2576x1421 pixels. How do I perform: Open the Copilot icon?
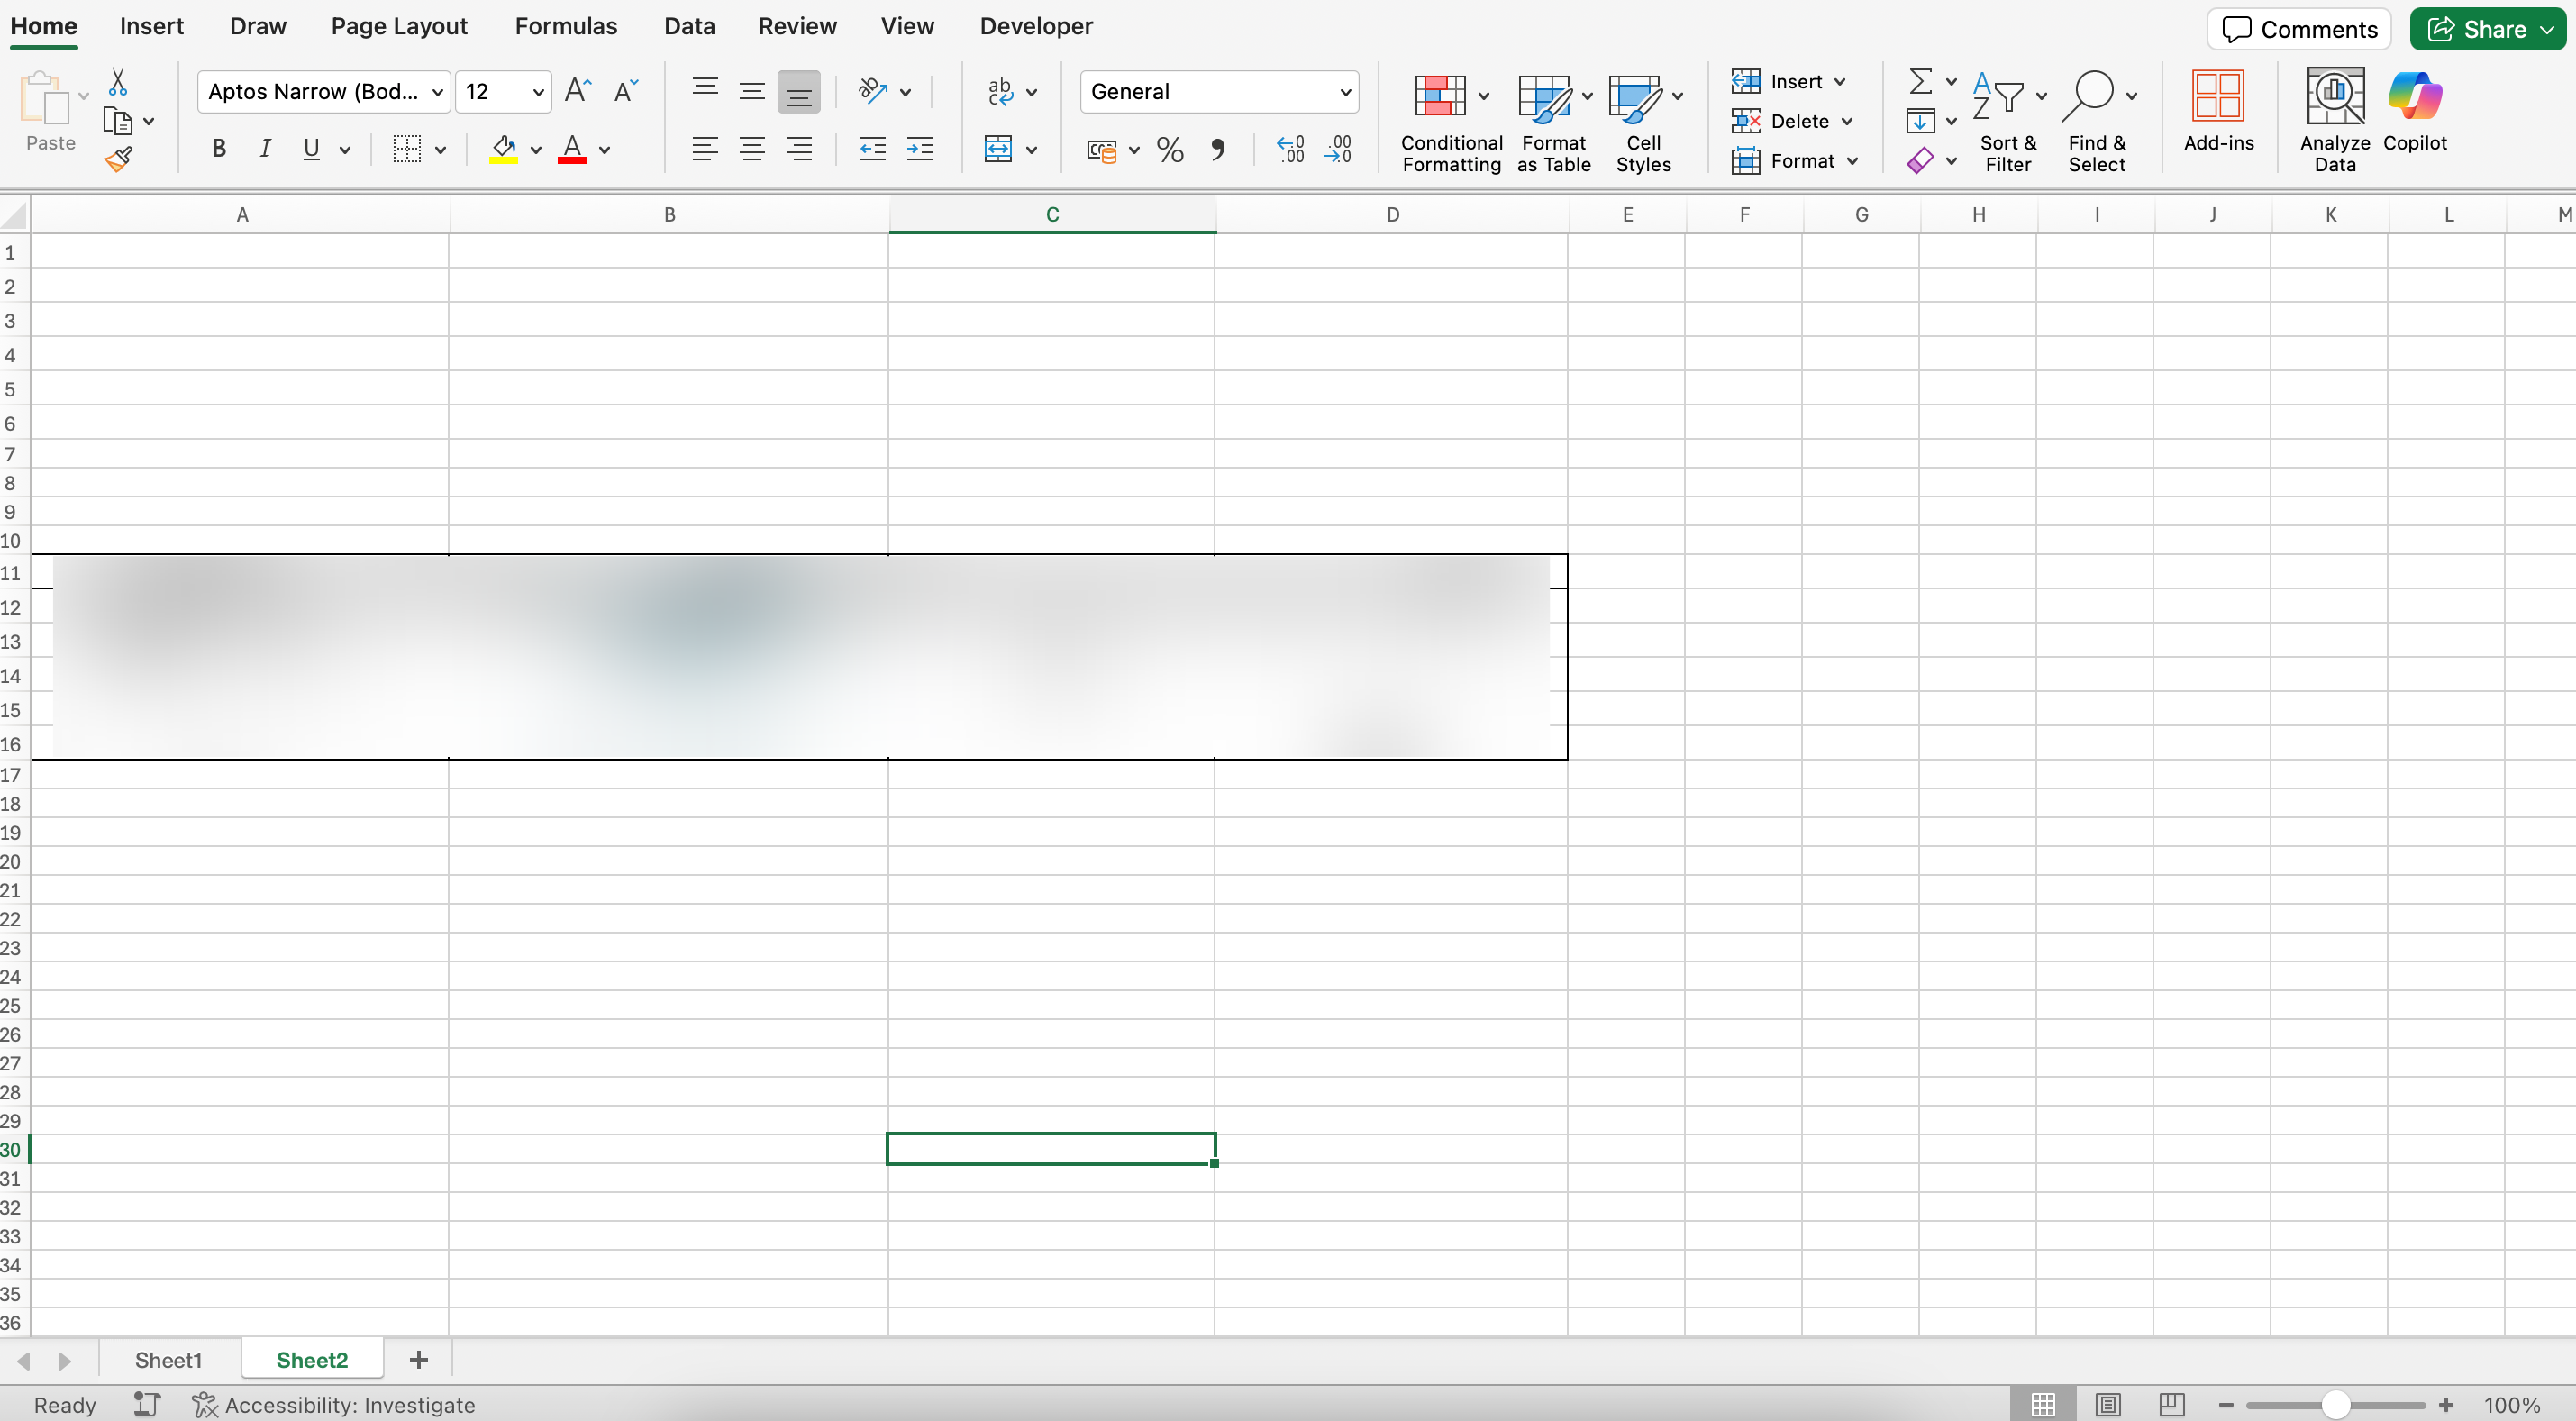coord(2414,97)
